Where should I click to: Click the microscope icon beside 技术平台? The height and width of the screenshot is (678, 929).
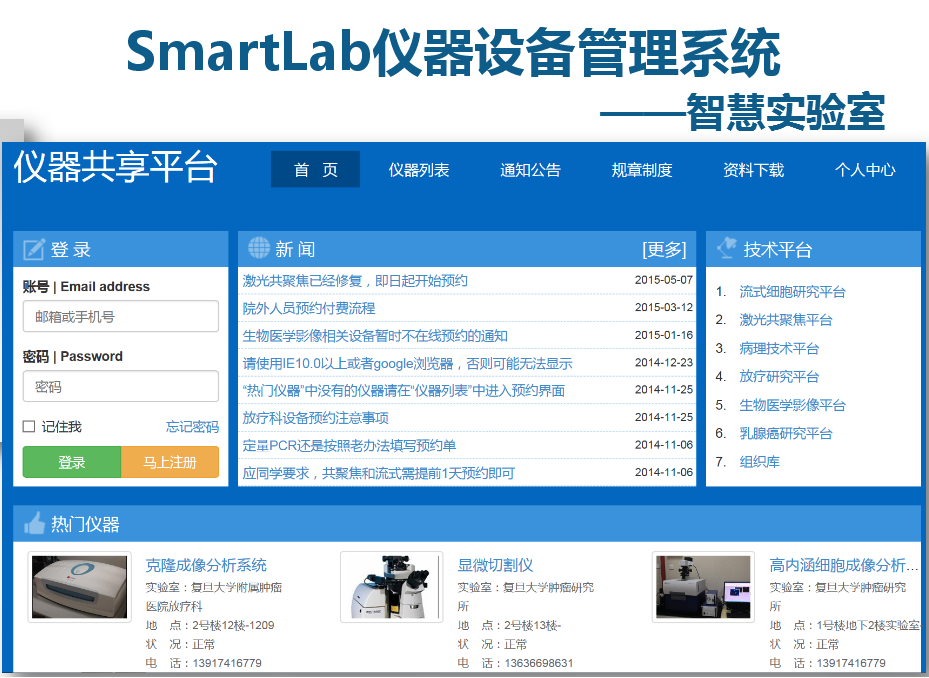tap(727, 248)
